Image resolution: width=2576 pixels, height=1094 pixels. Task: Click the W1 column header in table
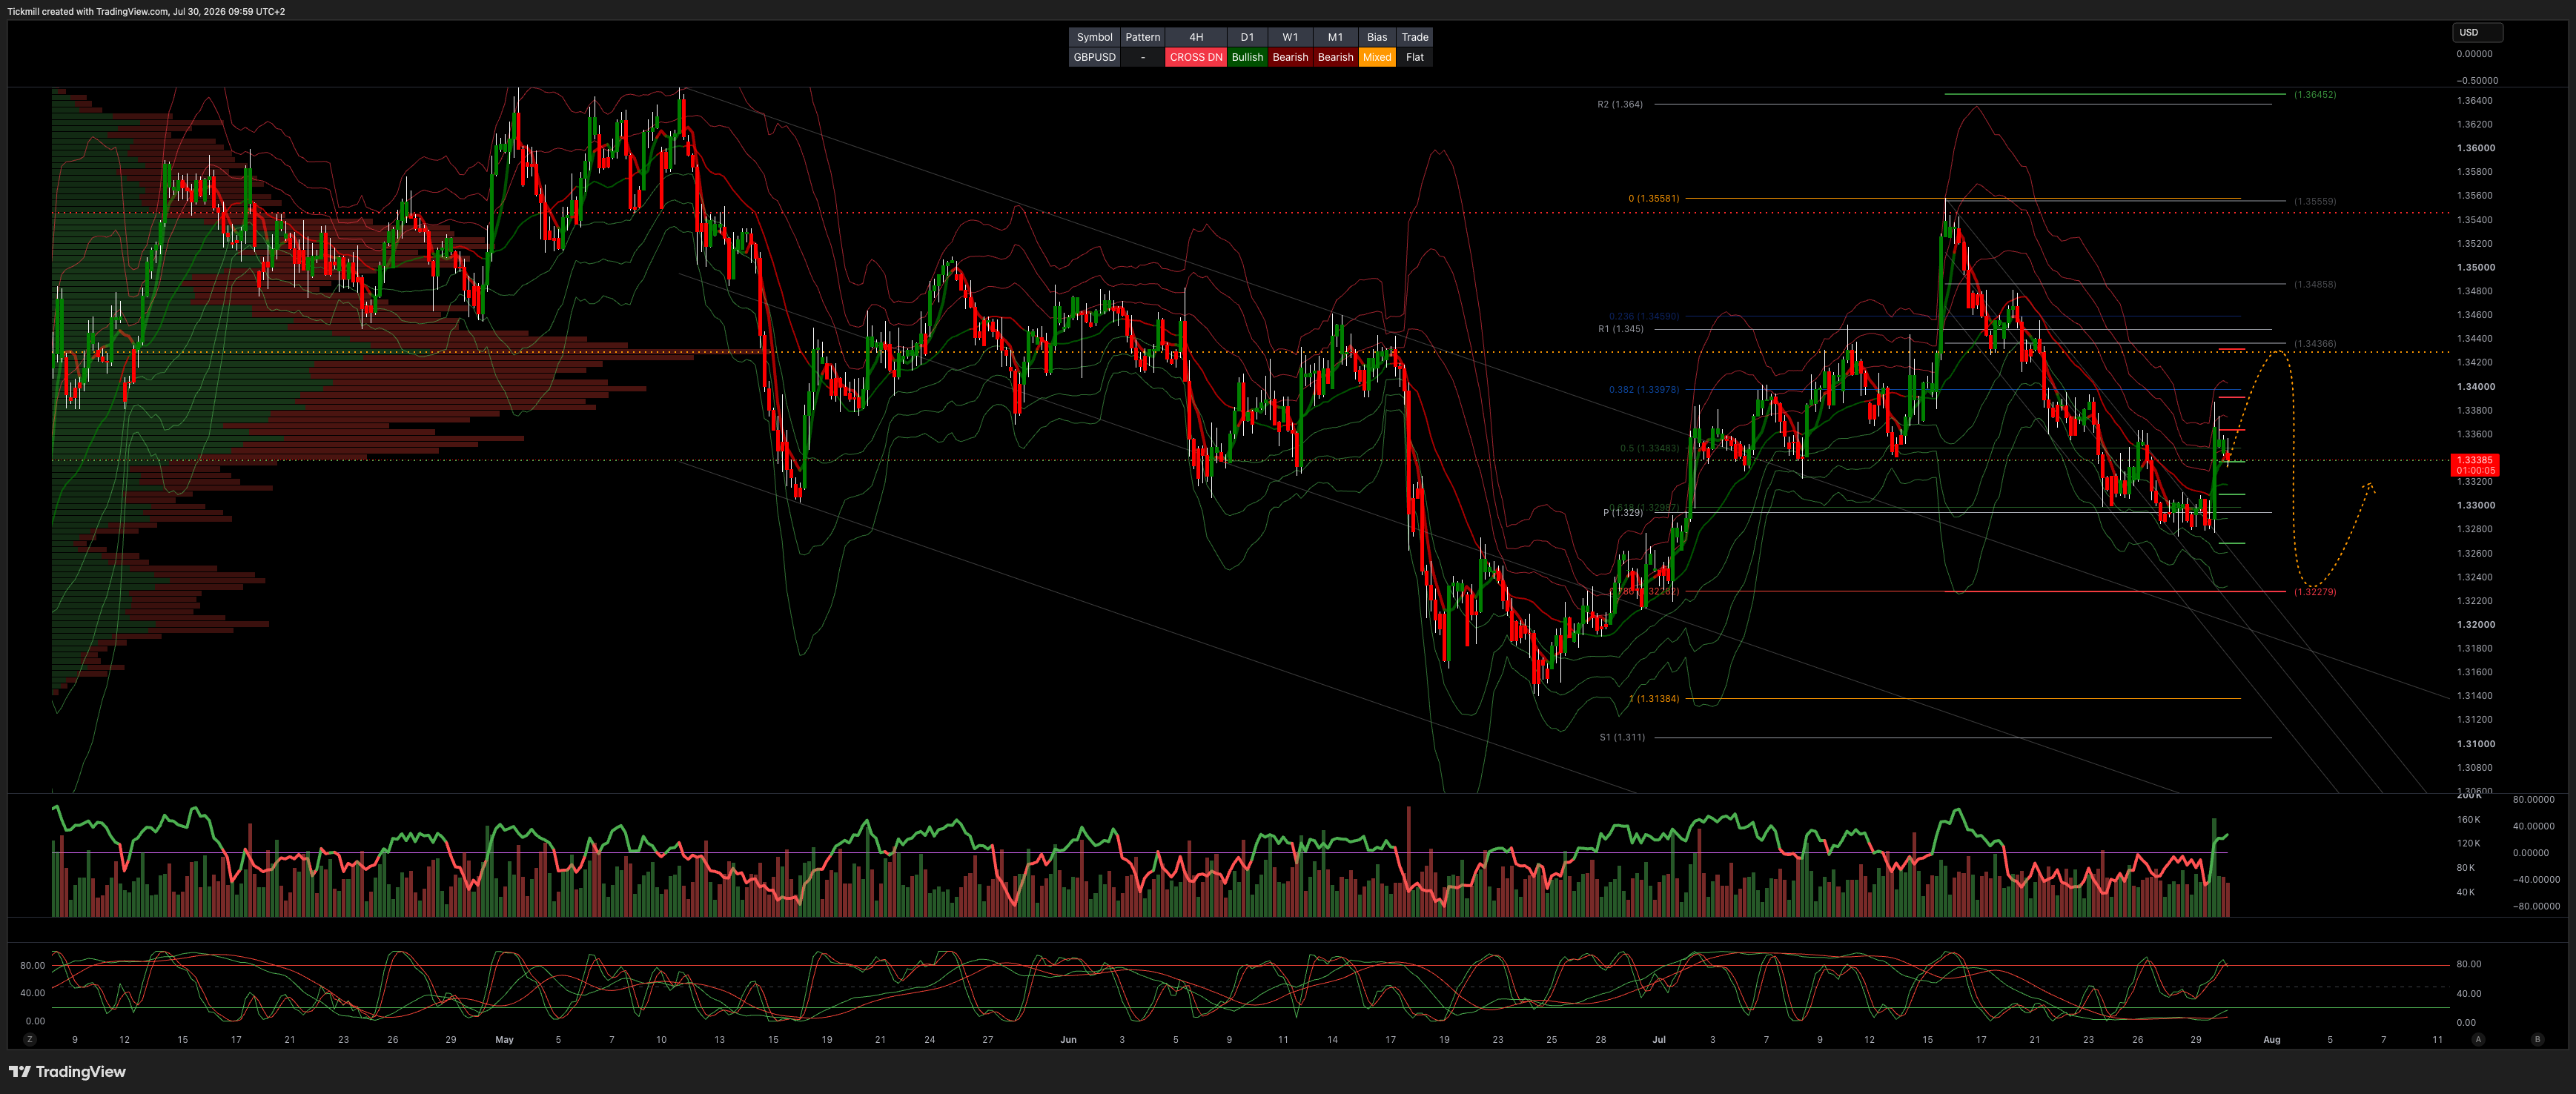point(1290,37)
